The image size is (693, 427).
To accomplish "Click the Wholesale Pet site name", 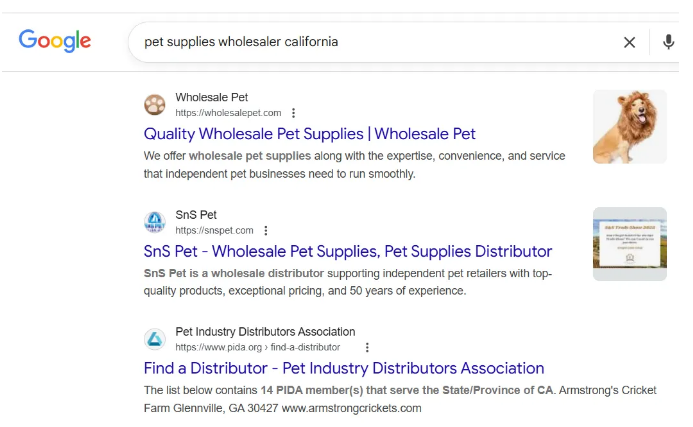I will coord(211,97).
